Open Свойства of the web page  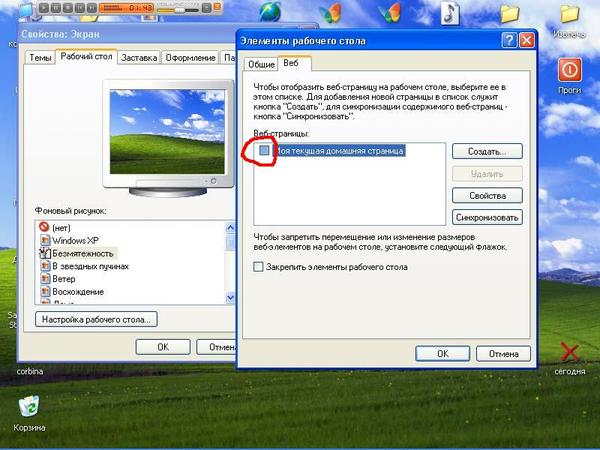point(487,196)
